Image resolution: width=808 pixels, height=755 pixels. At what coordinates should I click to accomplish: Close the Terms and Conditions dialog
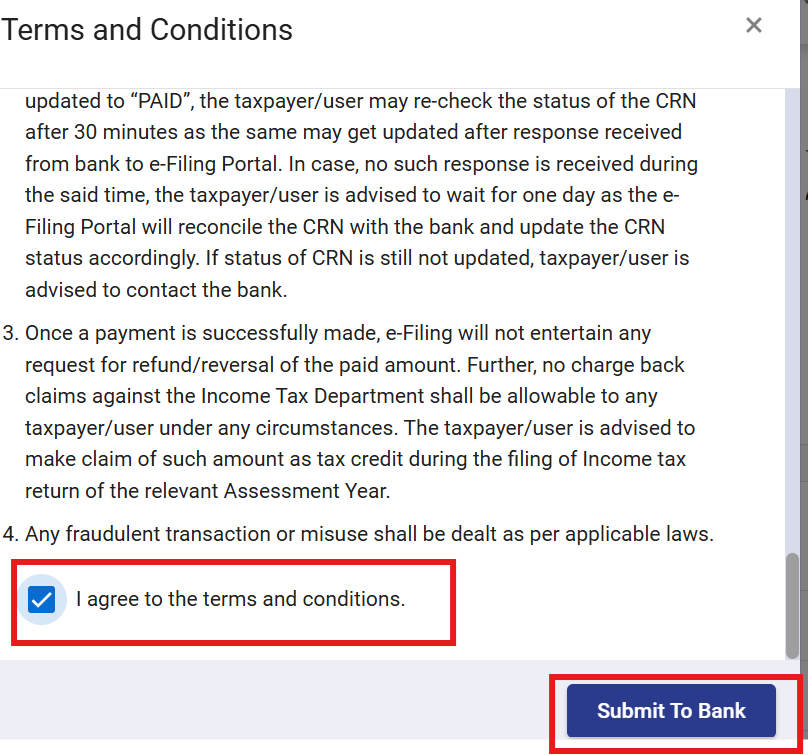click(x=754, y=26)
